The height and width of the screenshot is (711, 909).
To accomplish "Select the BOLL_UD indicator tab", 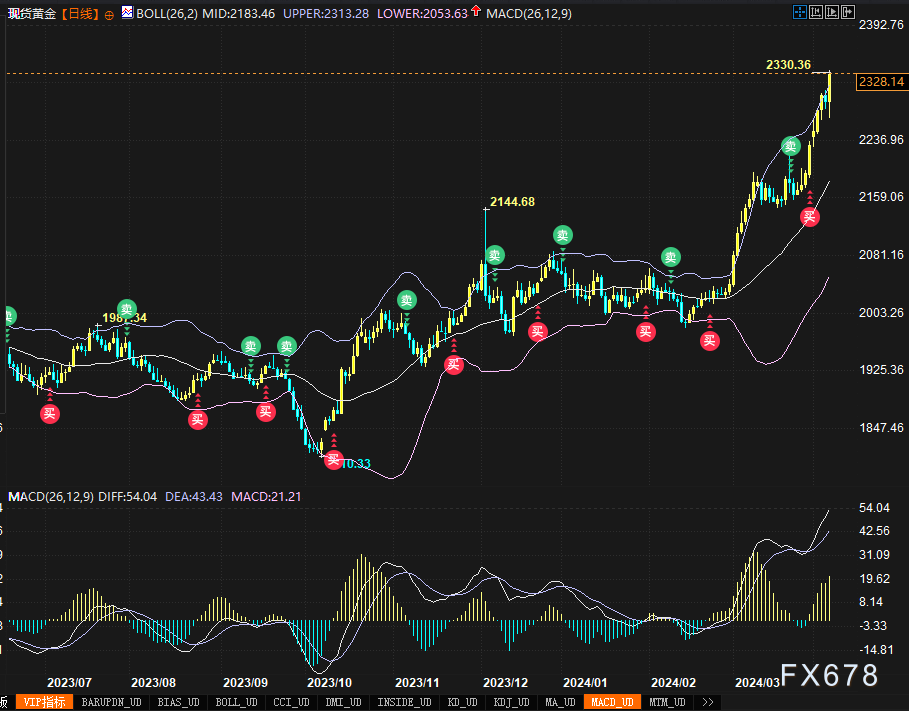I will click(237, 702).
